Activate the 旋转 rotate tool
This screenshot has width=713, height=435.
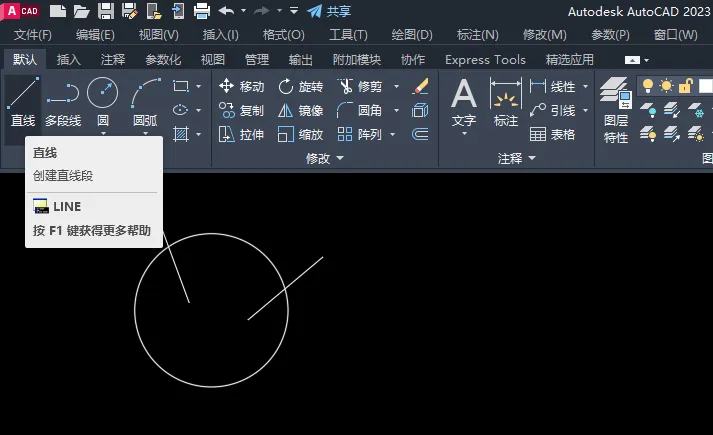[301, 86]
